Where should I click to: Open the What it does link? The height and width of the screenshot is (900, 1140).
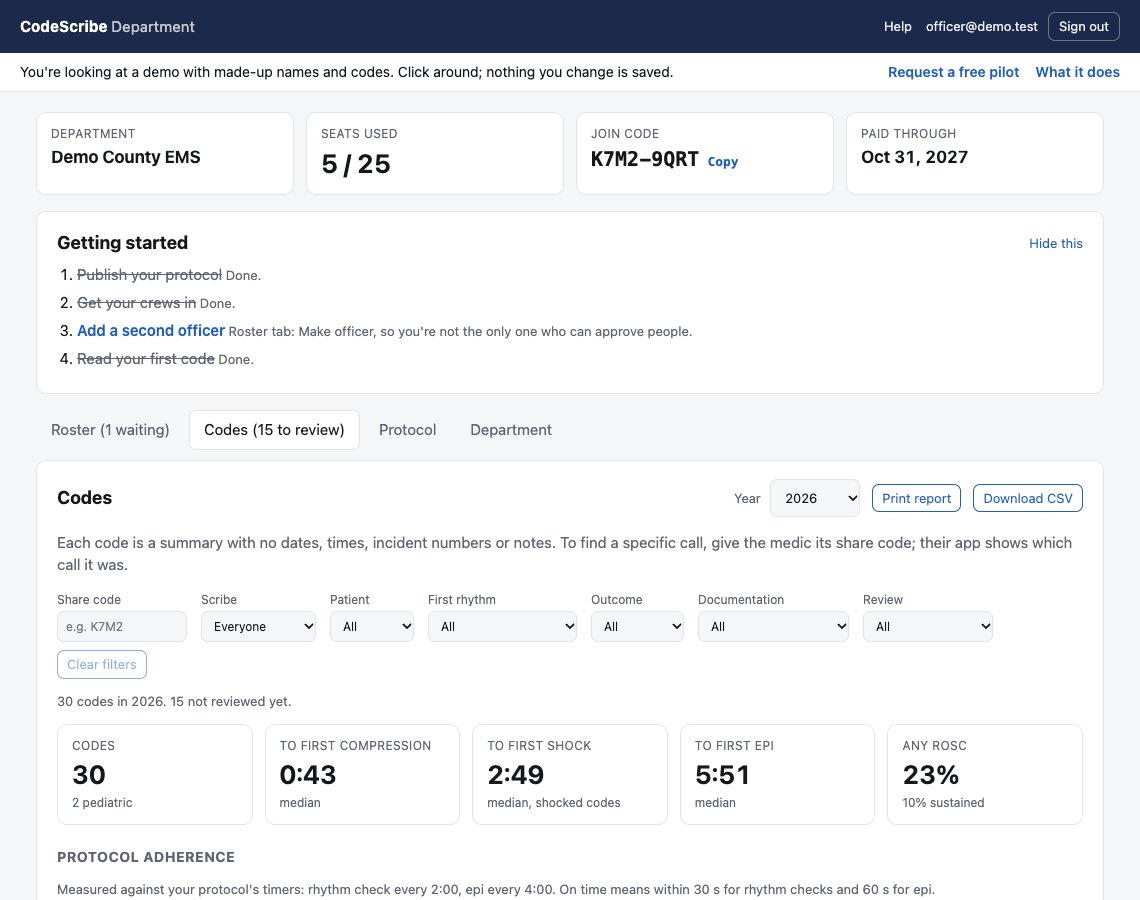[1077, 72]
